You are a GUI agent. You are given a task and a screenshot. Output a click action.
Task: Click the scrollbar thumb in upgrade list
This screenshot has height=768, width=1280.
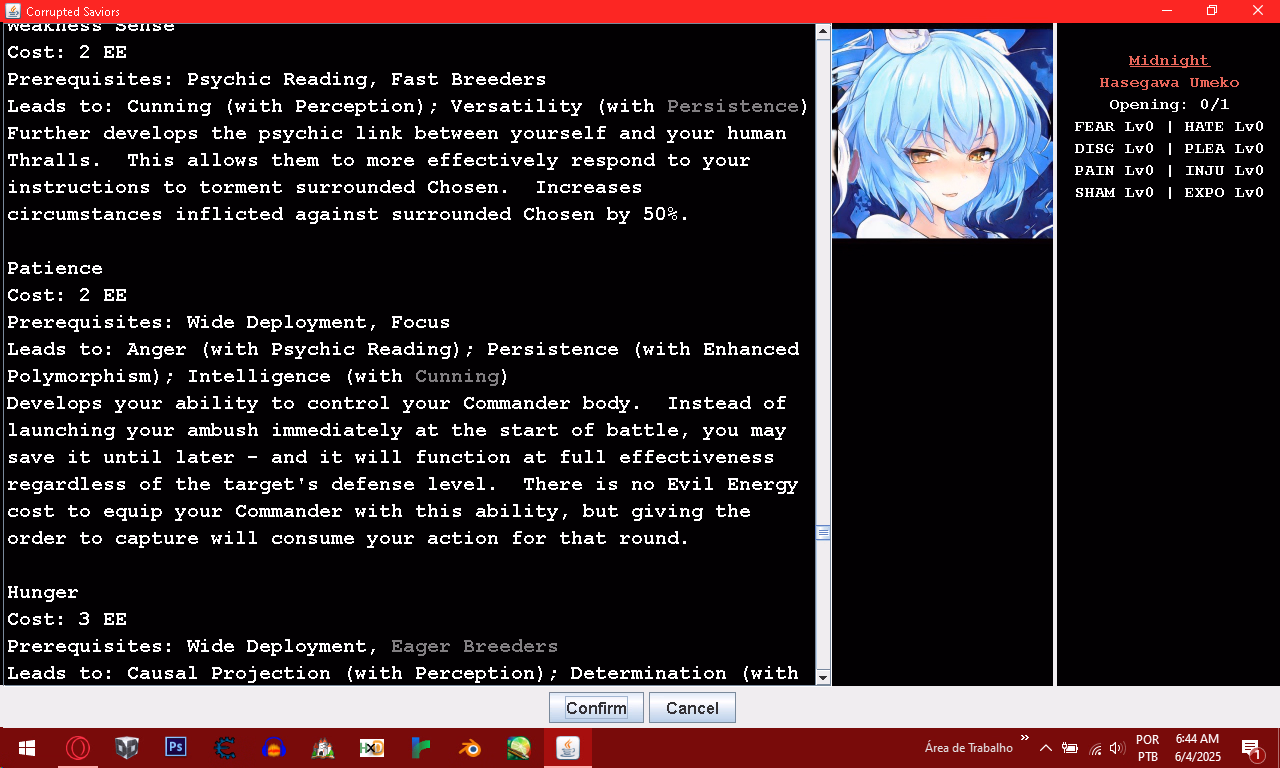[x=823, y=533]
